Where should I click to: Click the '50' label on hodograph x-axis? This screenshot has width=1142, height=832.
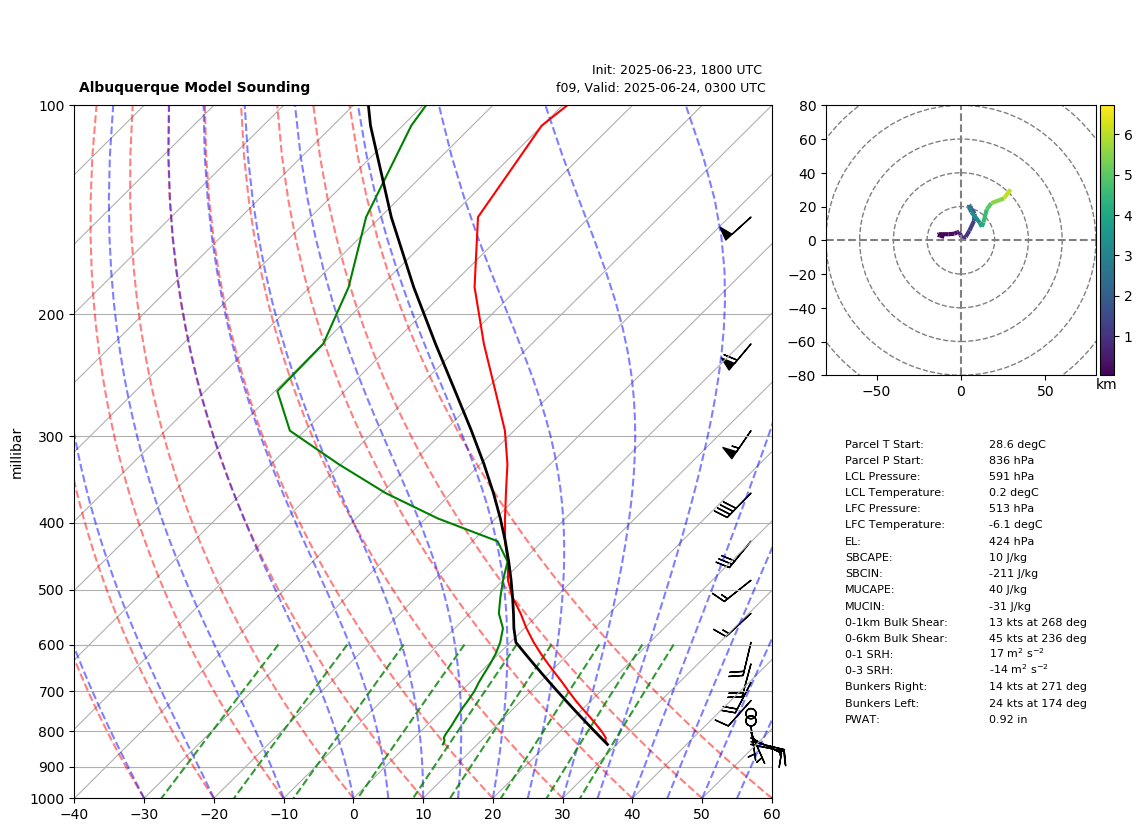1045,391
